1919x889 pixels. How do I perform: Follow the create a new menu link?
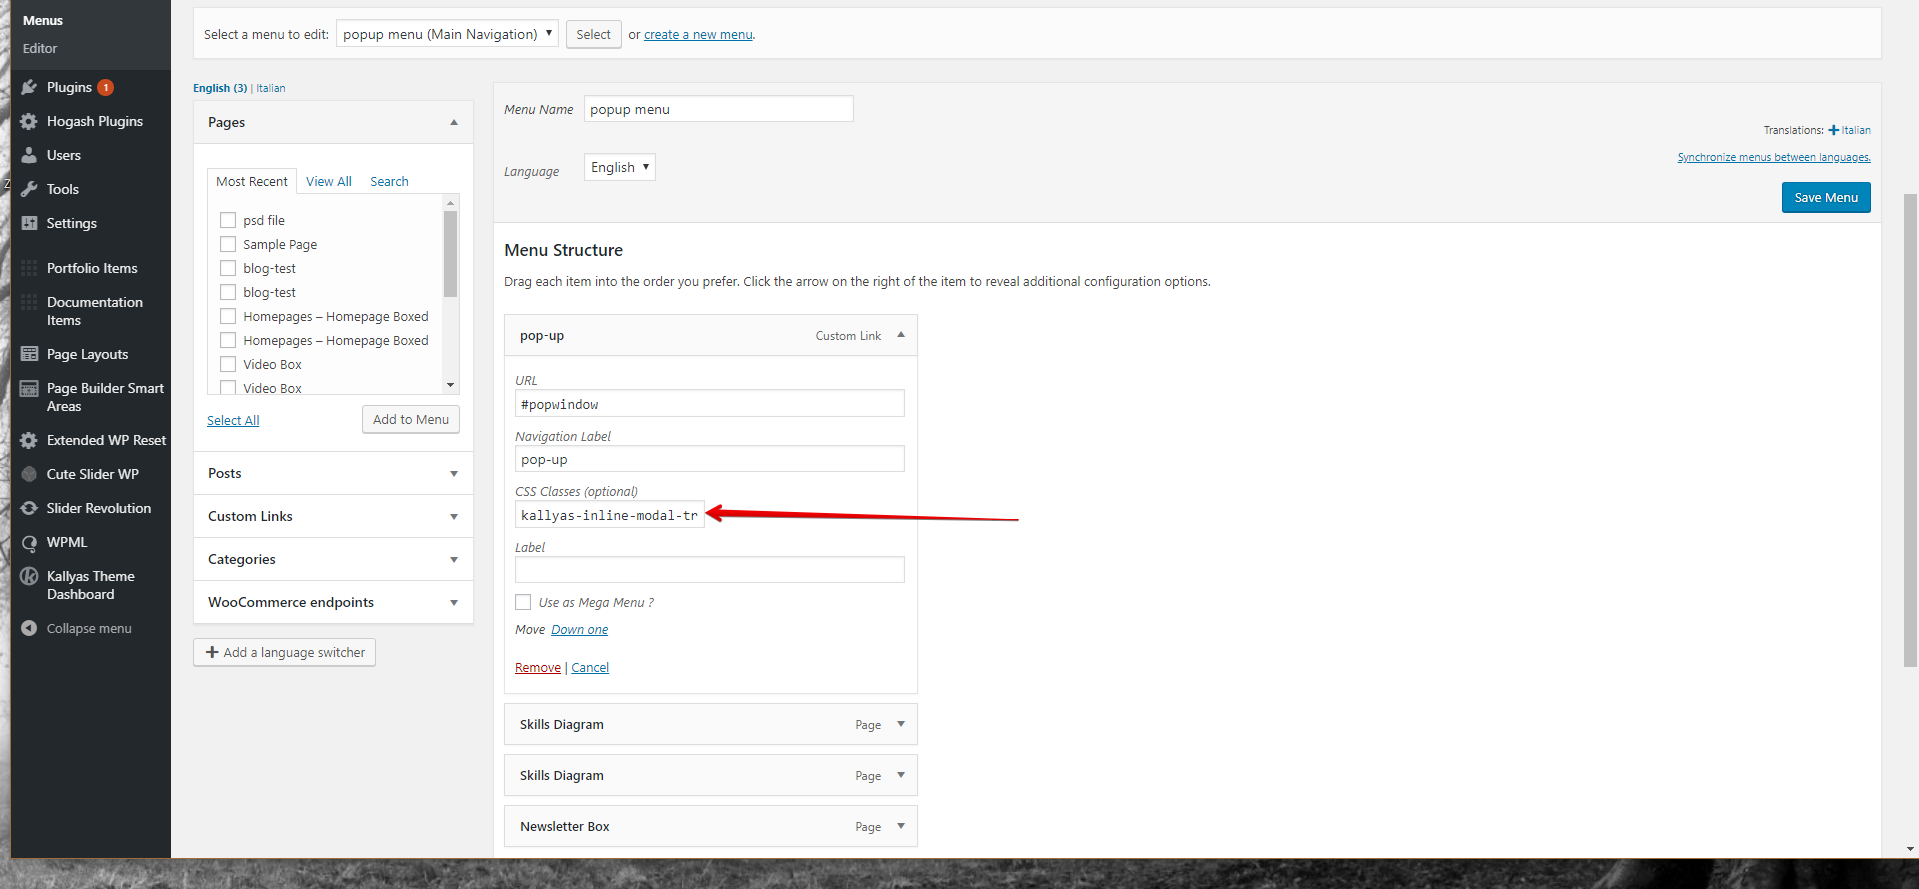click(x=698, y=34)
